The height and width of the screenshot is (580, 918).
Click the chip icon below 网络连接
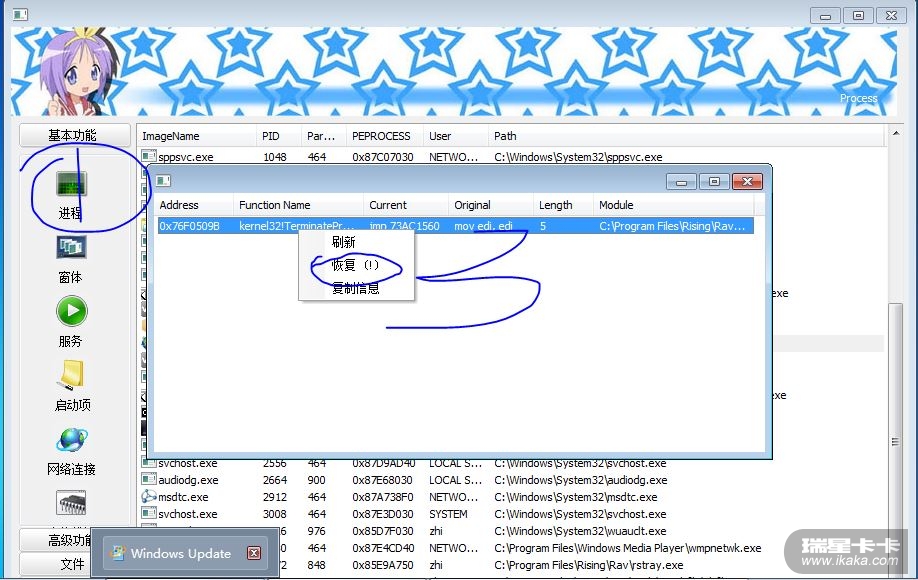(x=71, y=503)
